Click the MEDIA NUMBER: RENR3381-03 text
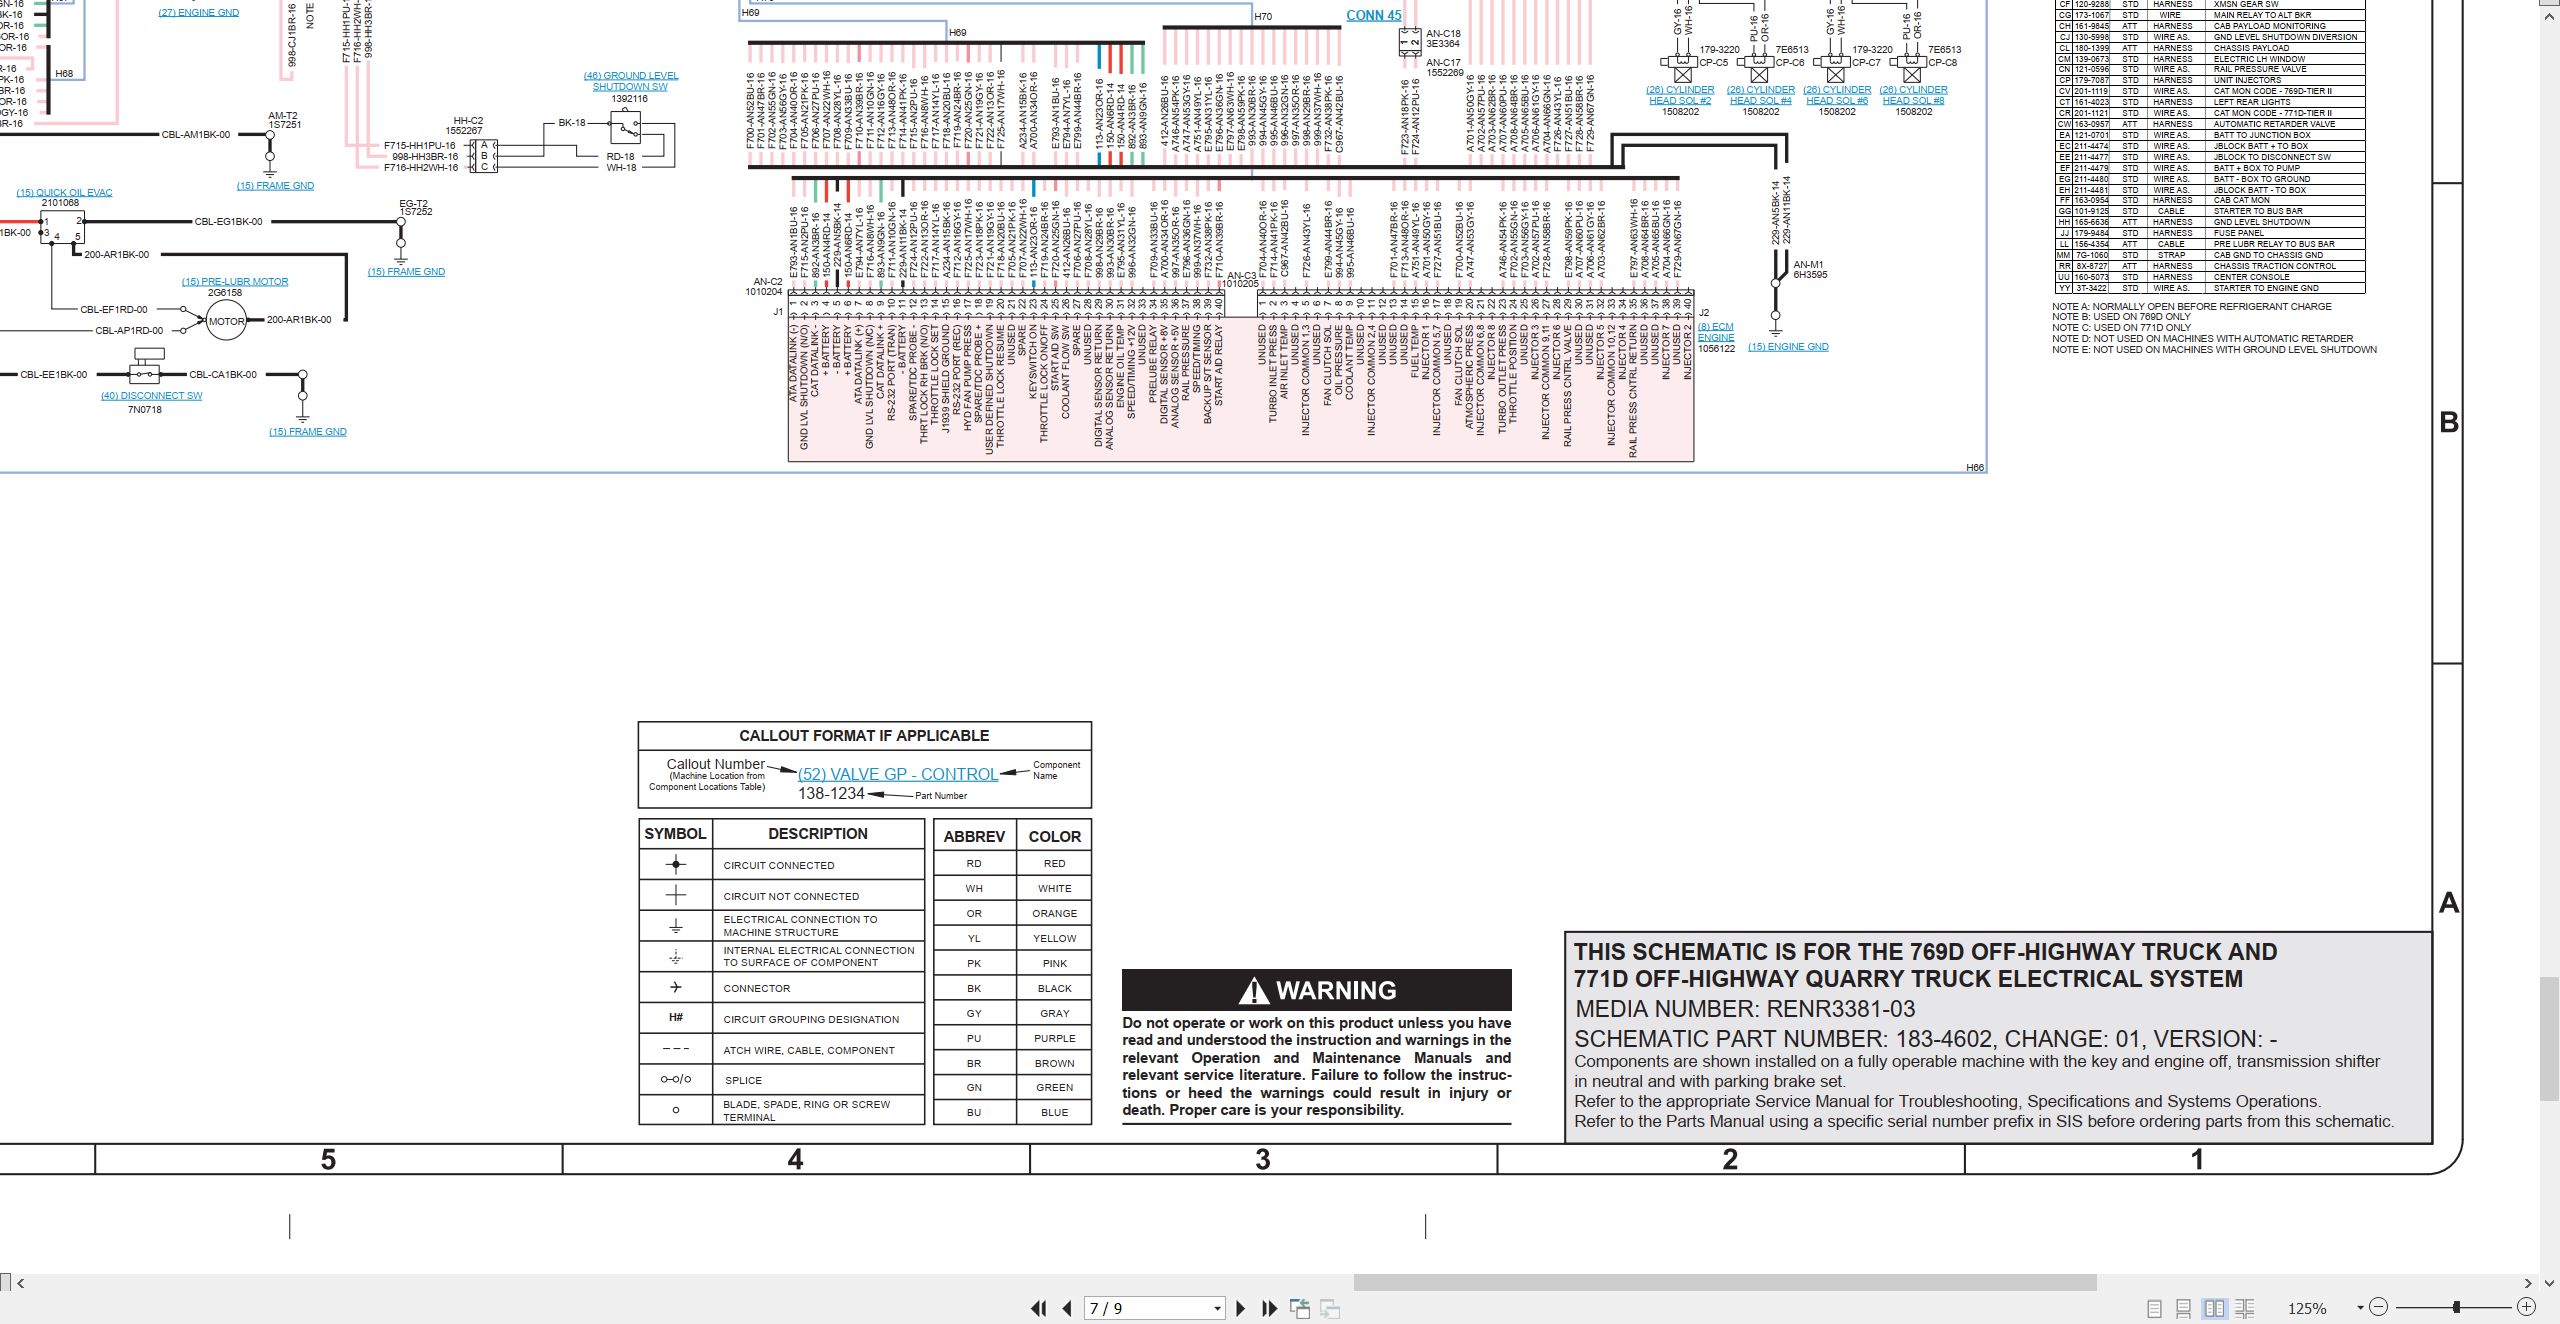This screenshot has width=2560, height=1324. (1745, 1009)
